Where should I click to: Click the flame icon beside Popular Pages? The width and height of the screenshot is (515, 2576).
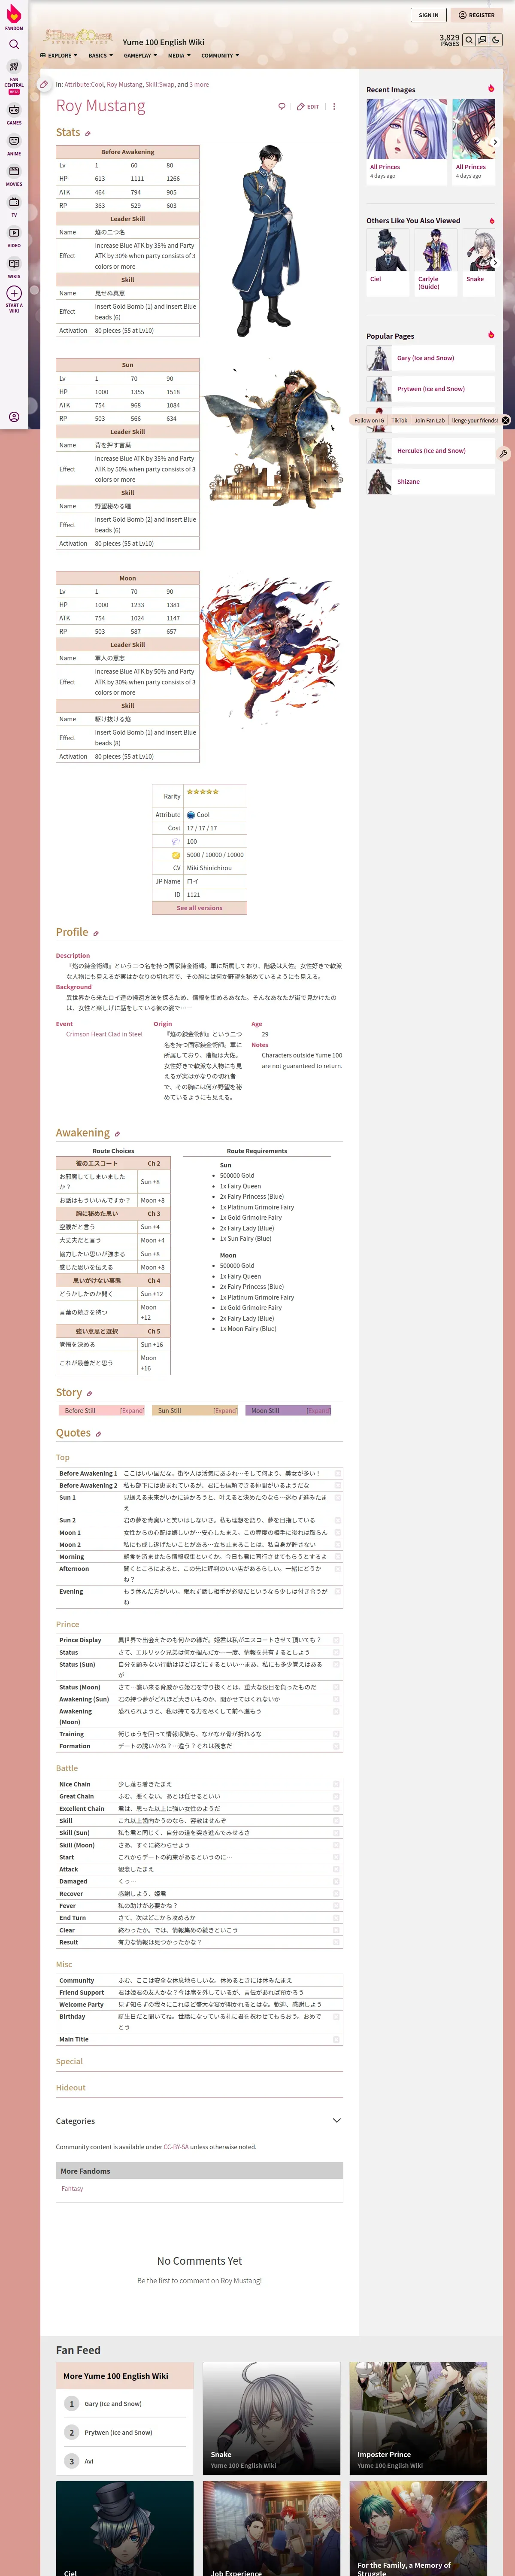491,335
